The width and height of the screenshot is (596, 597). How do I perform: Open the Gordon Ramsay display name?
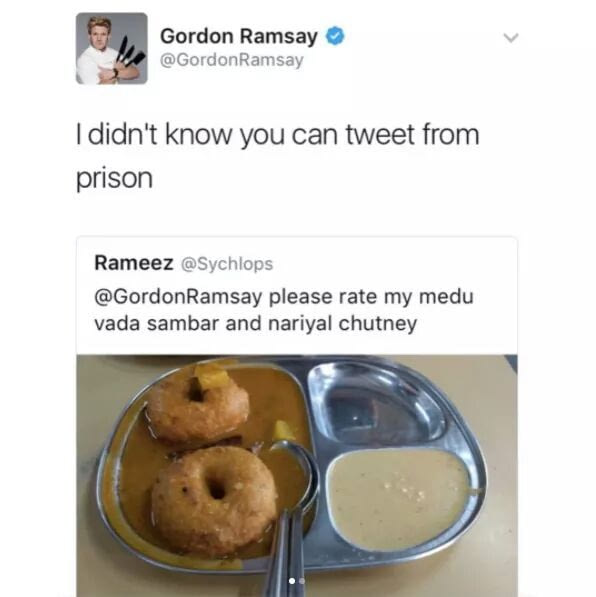point(239,36)
